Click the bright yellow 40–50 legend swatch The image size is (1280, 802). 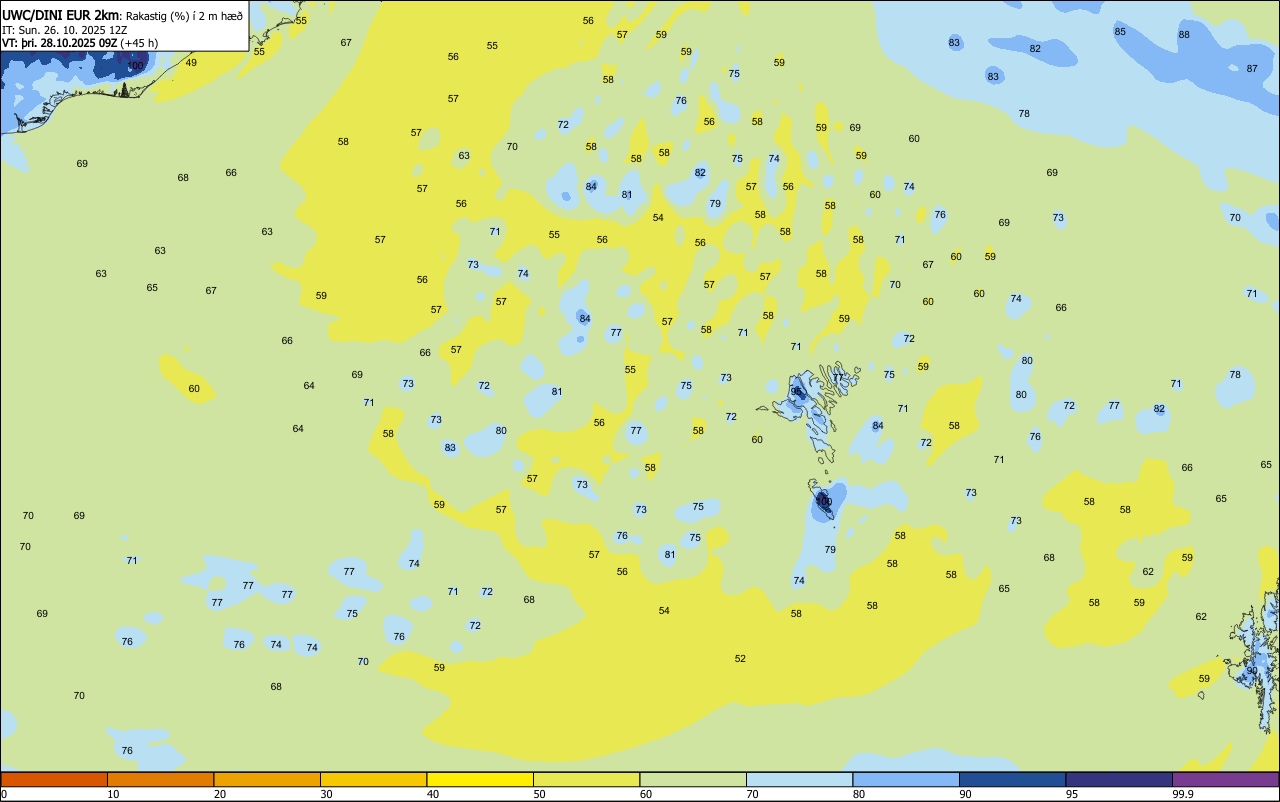point(480,779)
